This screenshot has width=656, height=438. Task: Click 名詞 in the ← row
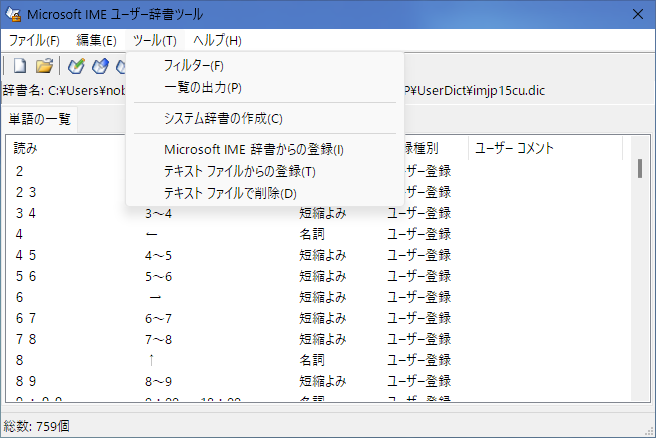pyautogui.click(x=312, y=234)
